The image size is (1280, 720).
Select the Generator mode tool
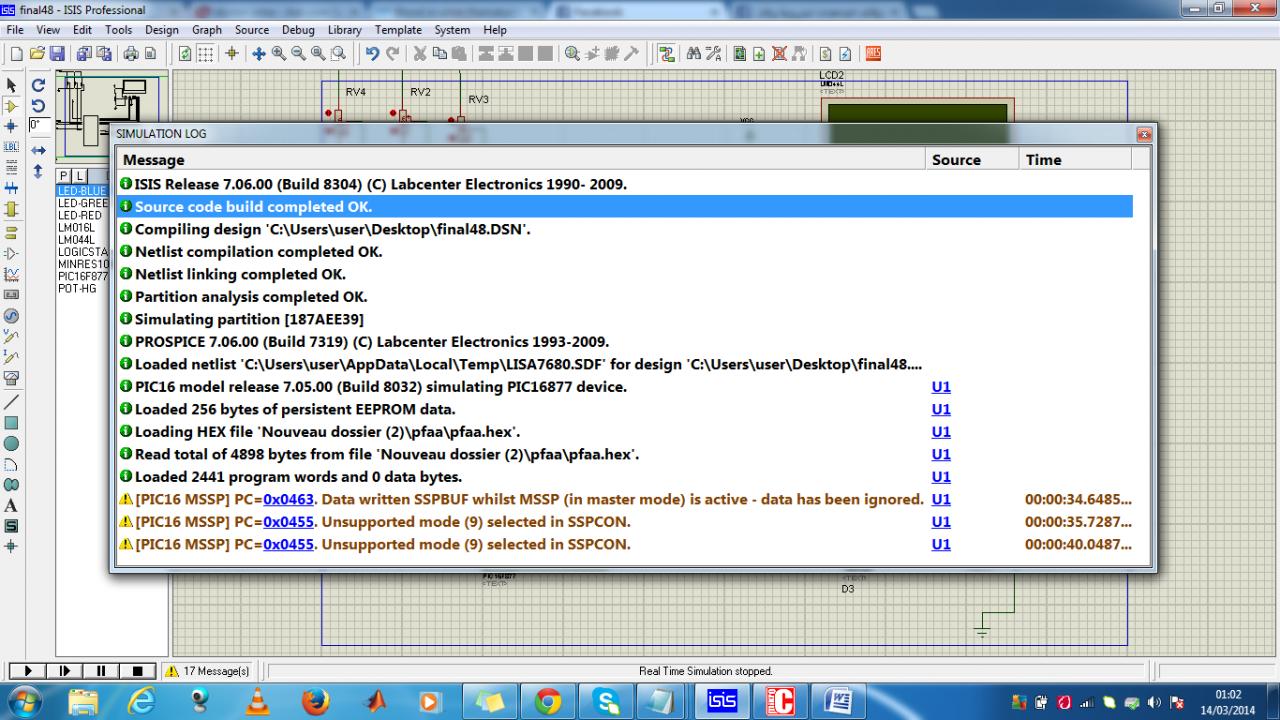[x=12, y=316]
